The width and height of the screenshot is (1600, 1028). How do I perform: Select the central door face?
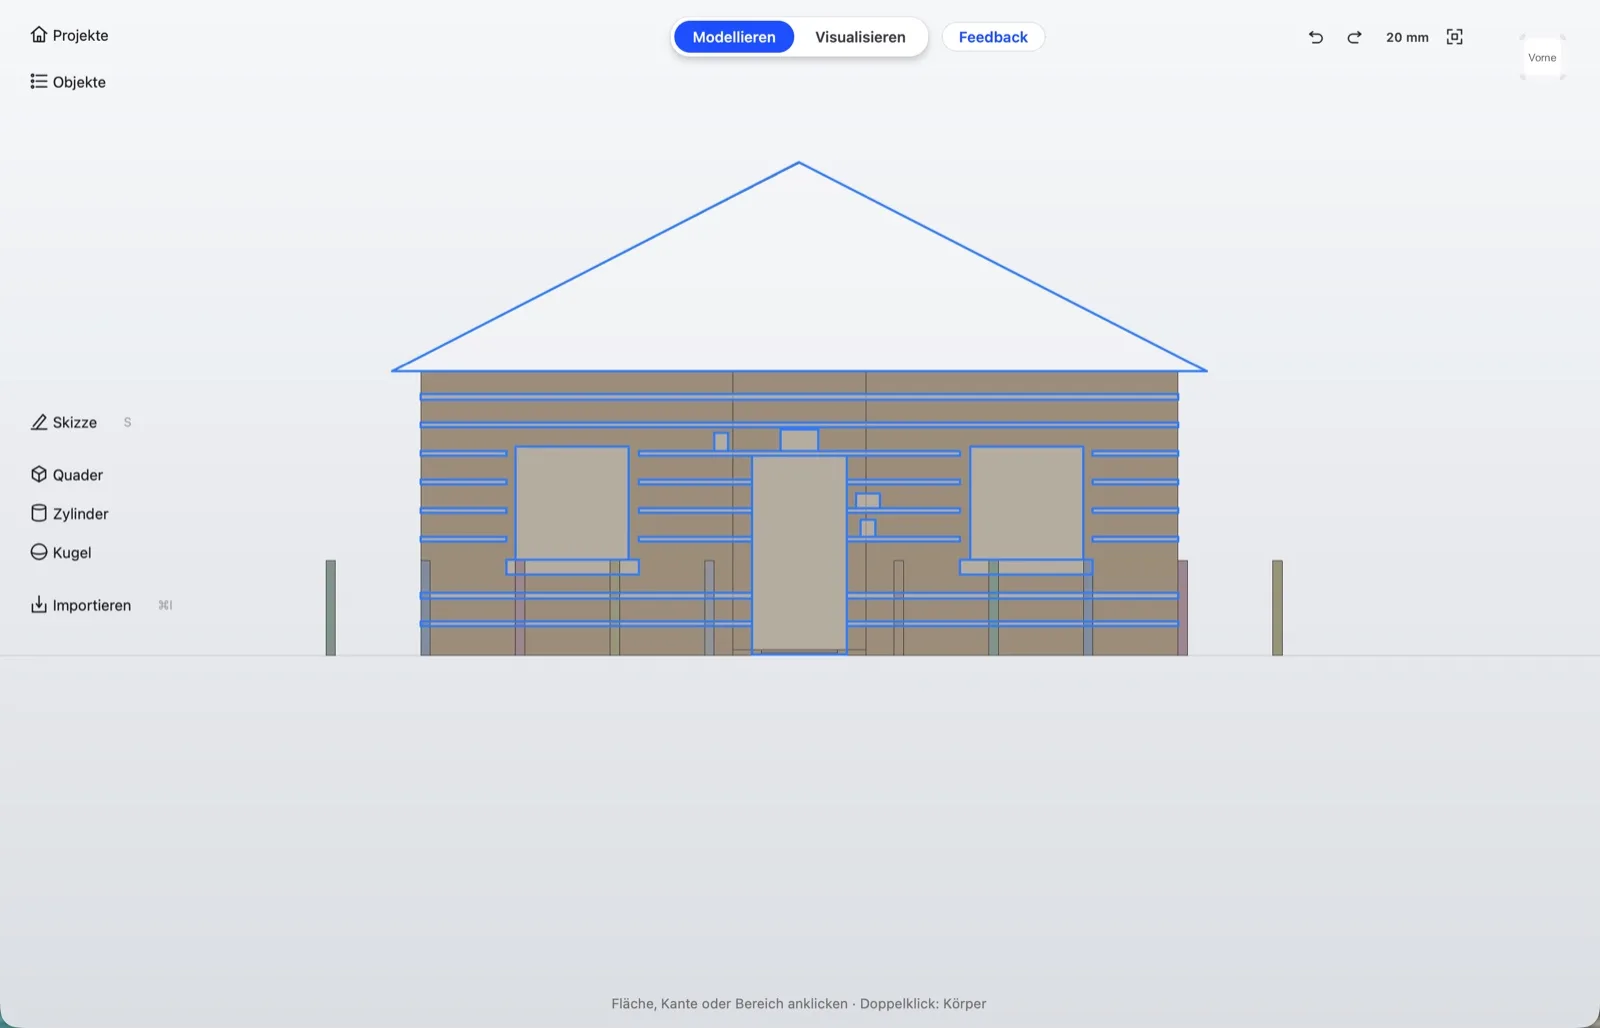(799, 554)
